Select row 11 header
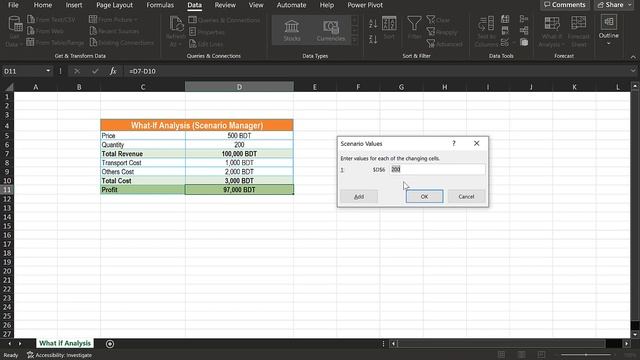 tap(7, 190)
